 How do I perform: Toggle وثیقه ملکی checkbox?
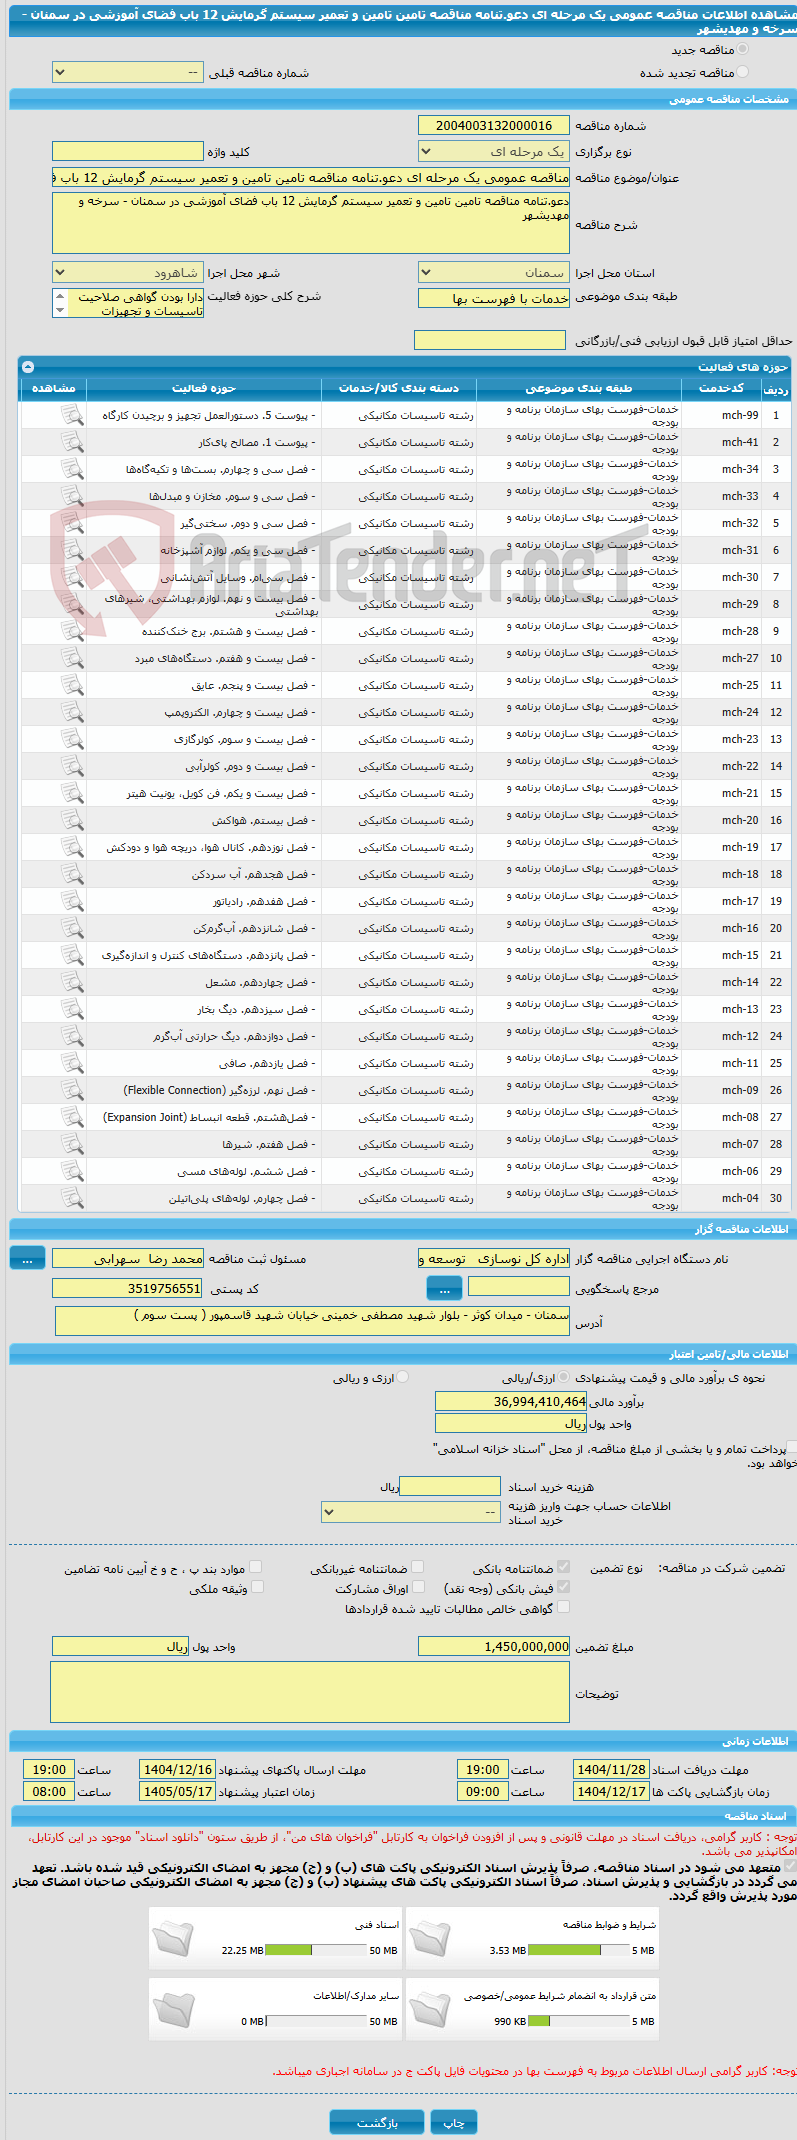256,1587
